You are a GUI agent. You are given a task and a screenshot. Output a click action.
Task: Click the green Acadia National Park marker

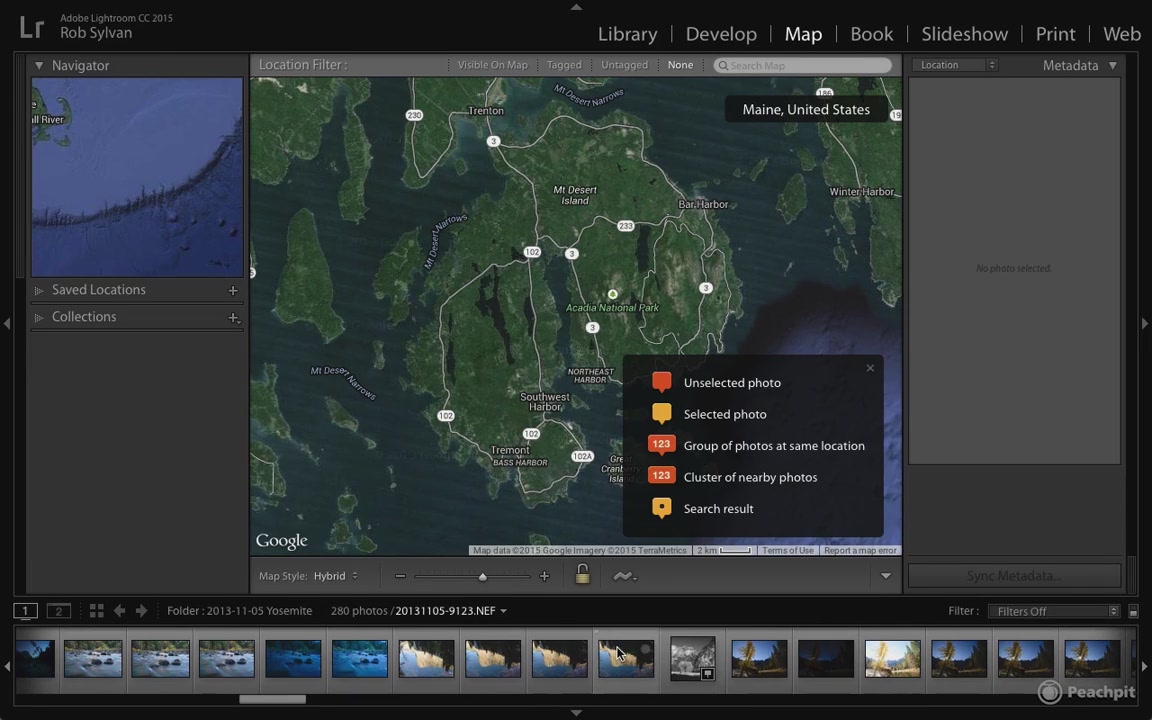click(612, 295)
